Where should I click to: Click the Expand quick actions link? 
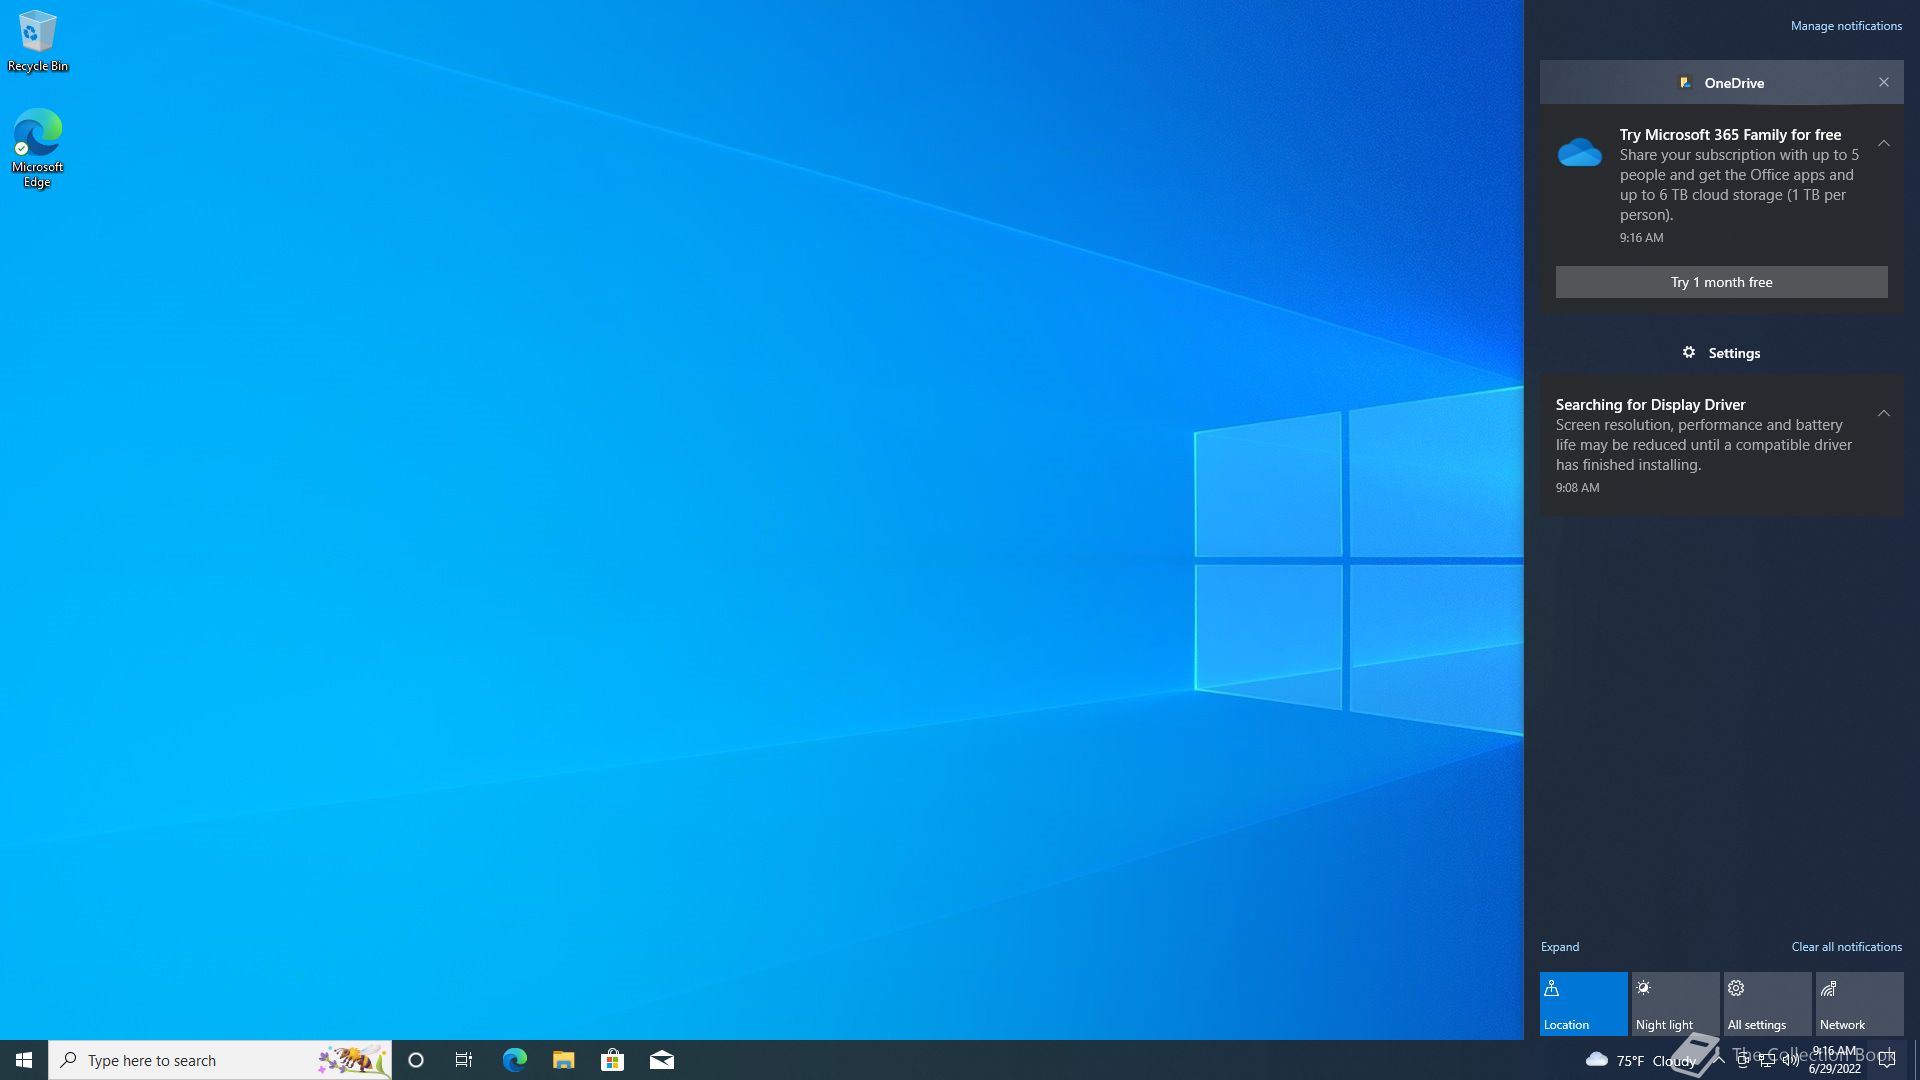(x=1559, y=946)
